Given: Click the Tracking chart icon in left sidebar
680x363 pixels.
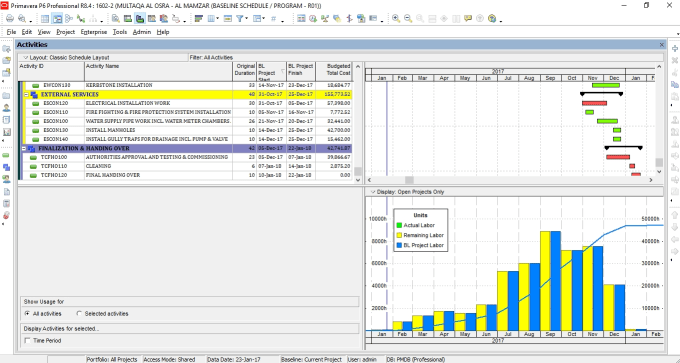Looking at the screenshot, I should tap(7, 132).
